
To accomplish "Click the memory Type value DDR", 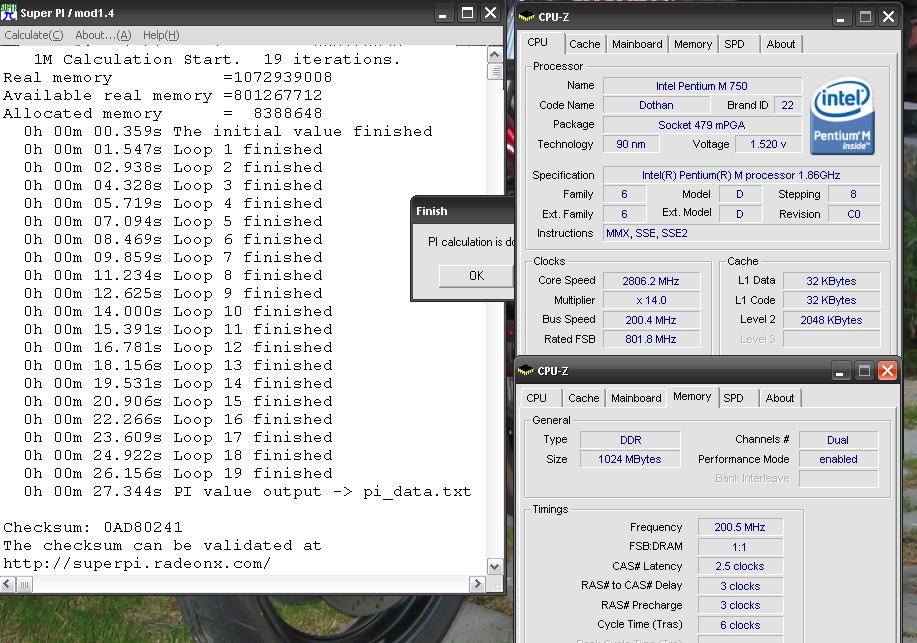I will click(x=630, y=440).
